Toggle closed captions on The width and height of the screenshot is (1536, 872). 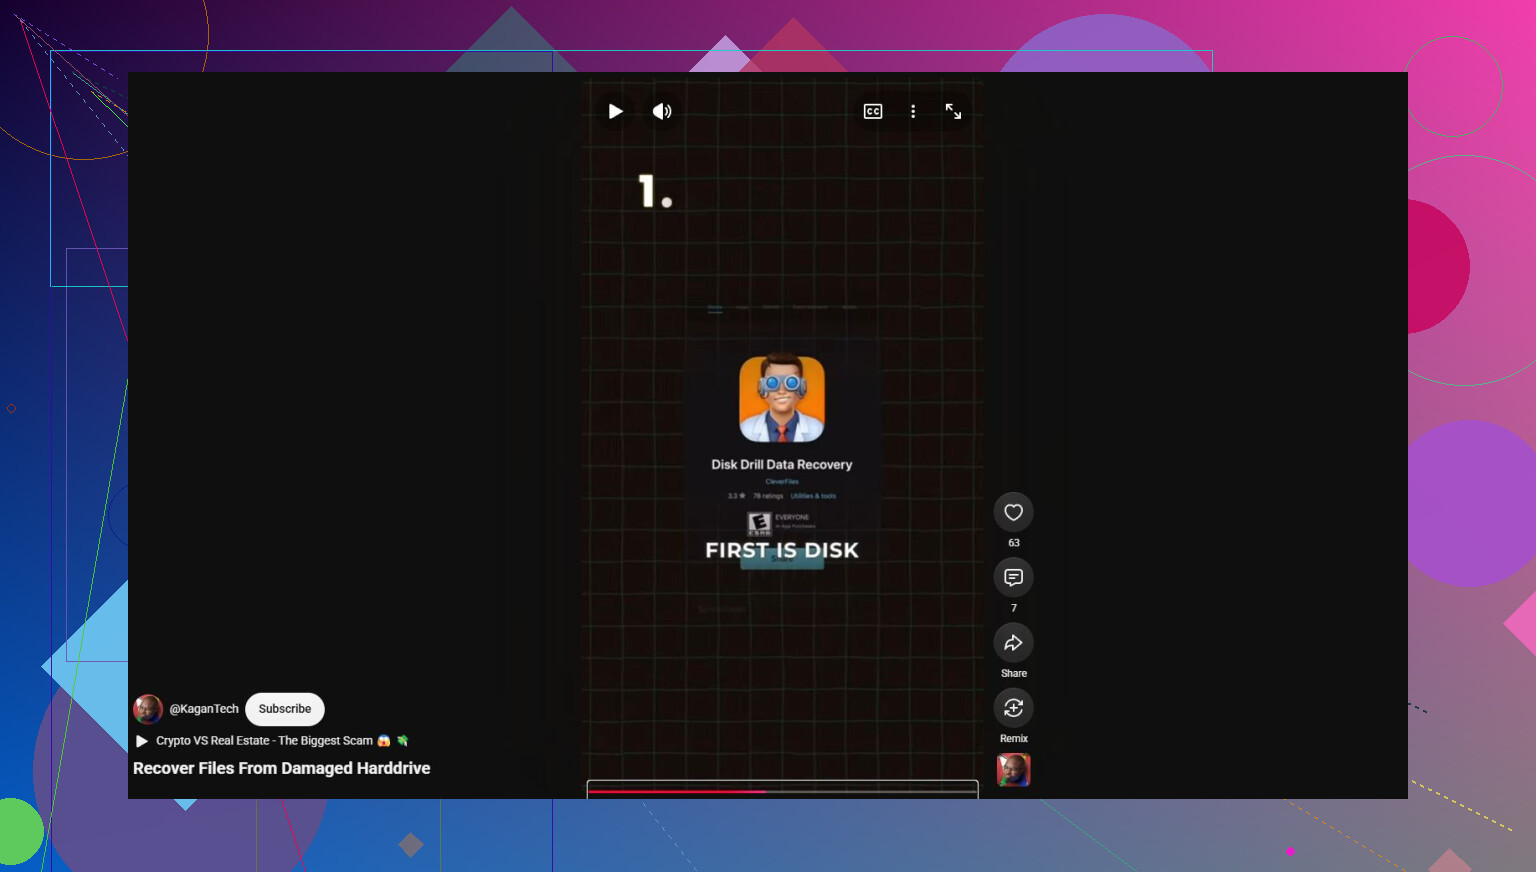873,112
